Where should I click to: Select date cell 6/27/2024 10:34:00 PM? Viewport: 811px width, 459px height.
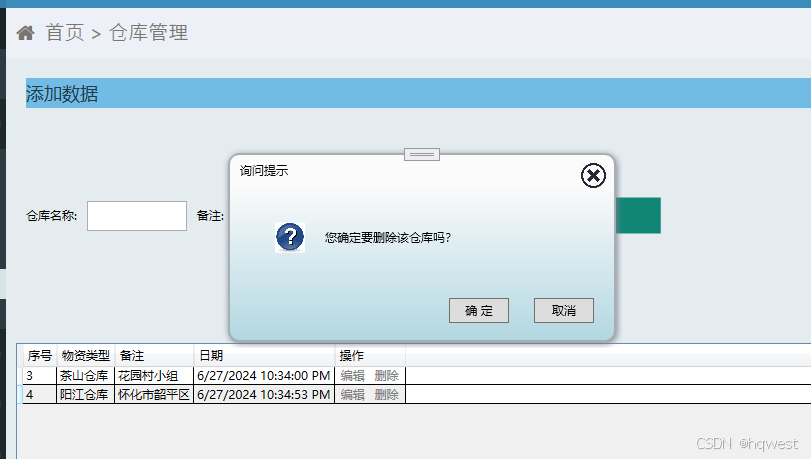(x=264, y=376)
